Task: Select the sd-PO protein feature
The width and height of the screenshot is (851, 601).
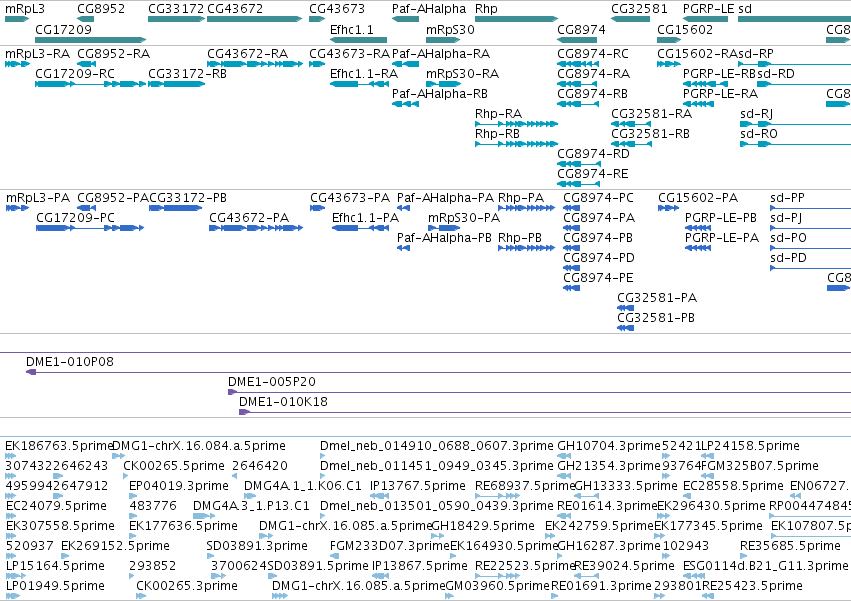Action: pos(810,248)
